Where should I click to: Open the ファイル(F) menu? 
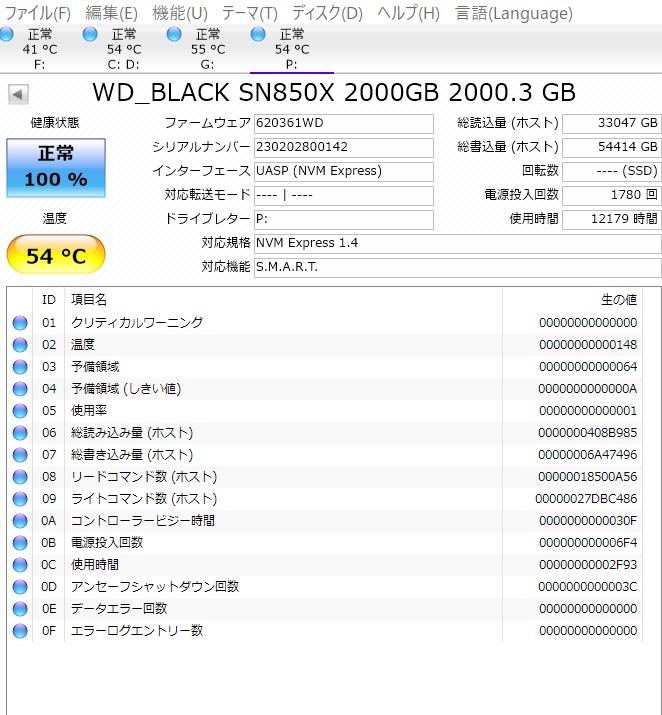[38, 13]
